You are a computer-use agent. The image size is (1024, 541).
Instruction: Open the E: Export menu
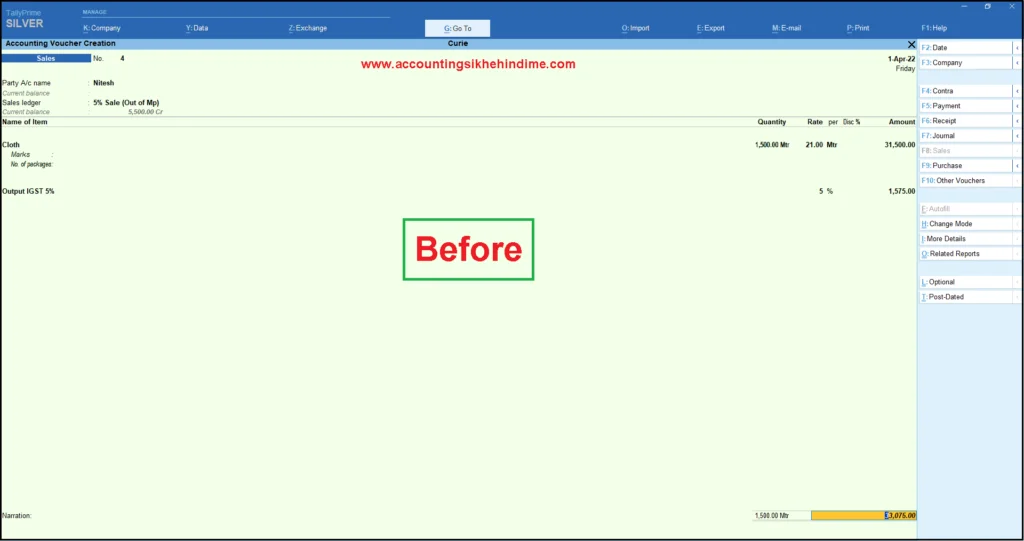click(711, 28)
